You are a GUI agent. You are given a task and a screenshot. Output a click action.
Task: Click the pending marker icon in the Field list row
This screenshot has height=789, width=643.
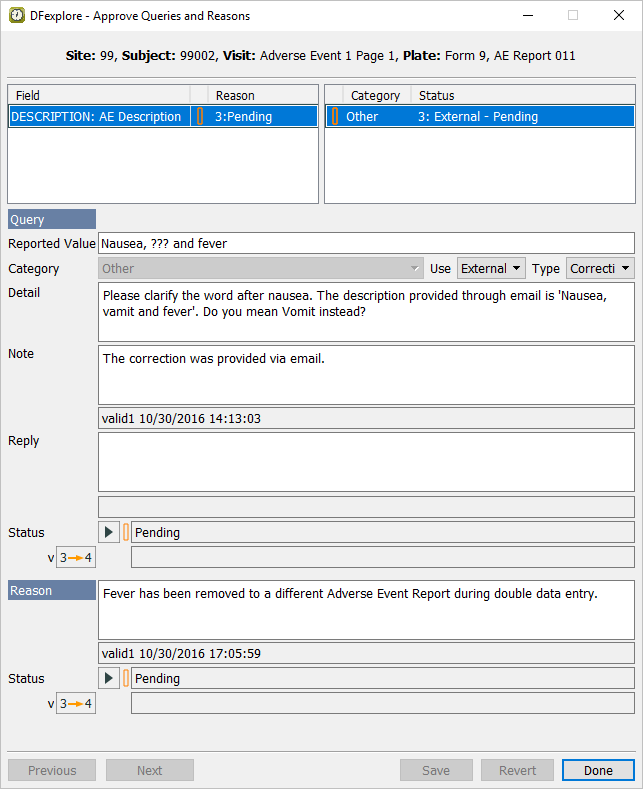click(199, 117)
